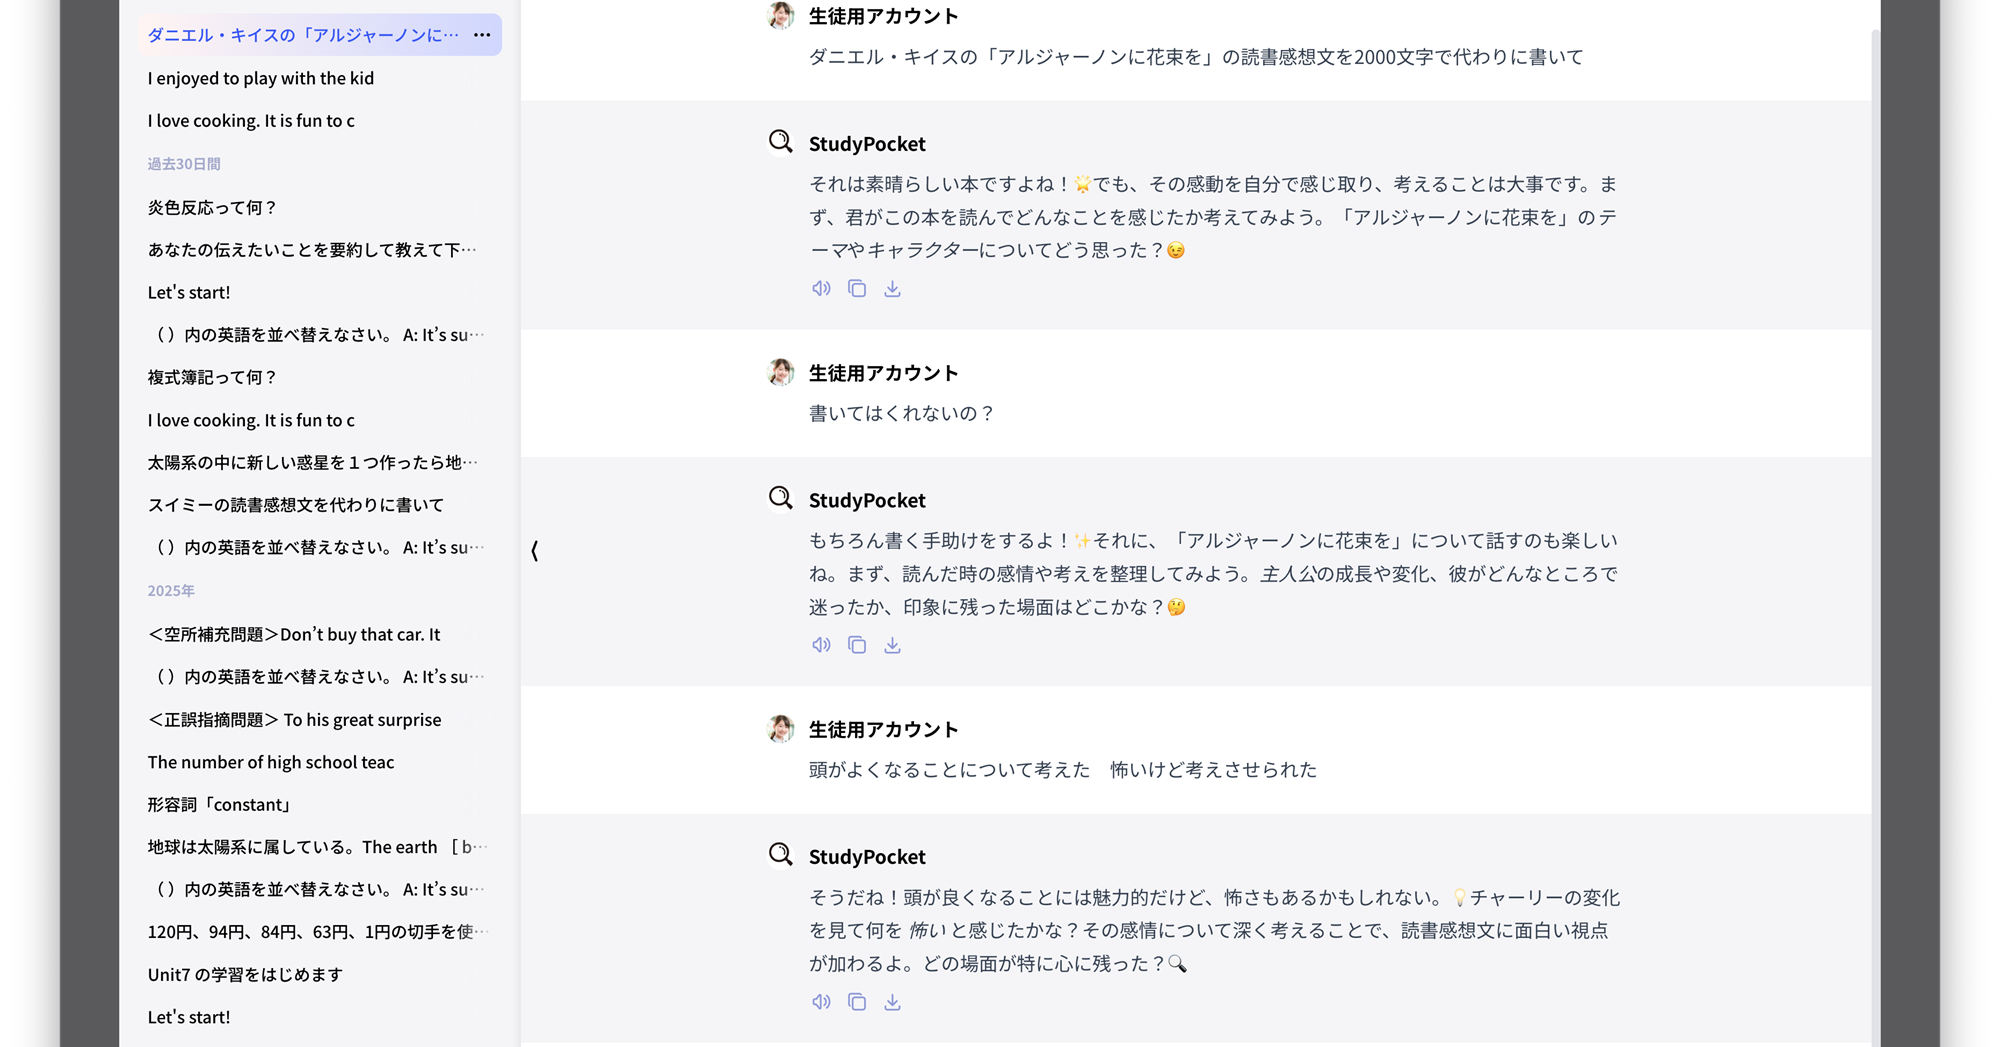Open the Unit7 の学習をはじめます chat
This screenshot has height=1047, width=2000.
click(x=245, y=974)
